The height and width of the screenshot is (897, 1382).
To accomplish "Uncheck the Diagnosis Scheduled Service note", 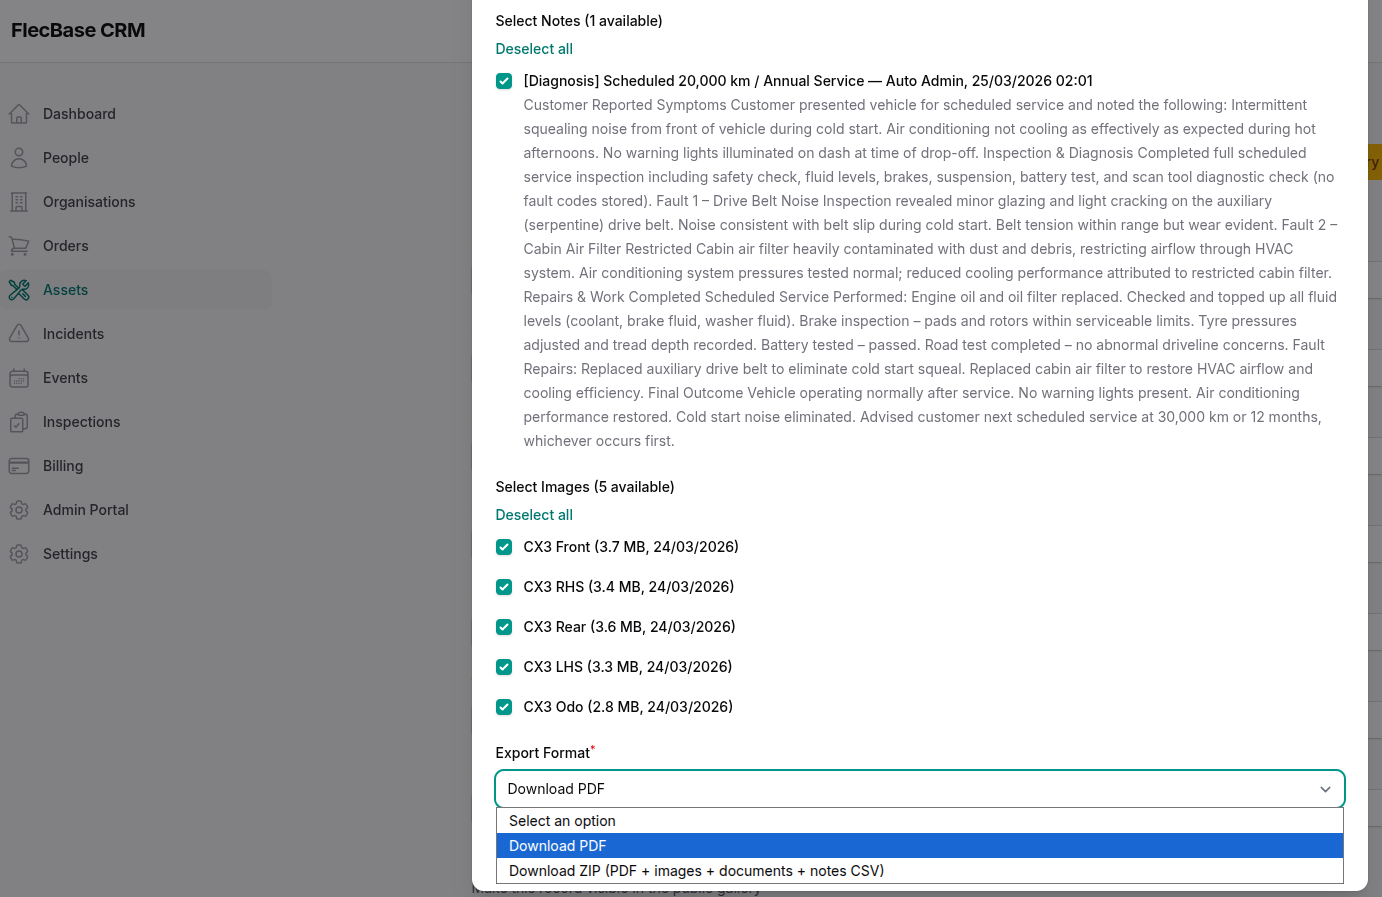I will (x=504, y=81).
